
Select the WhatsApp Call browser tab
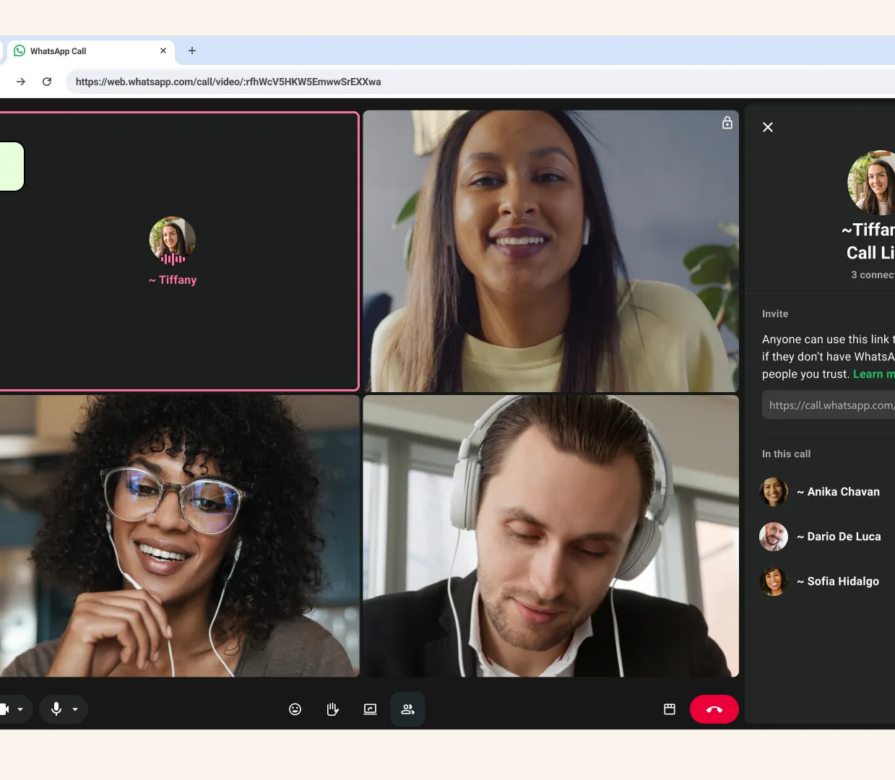pyautogui.click(x=91, y=51)
